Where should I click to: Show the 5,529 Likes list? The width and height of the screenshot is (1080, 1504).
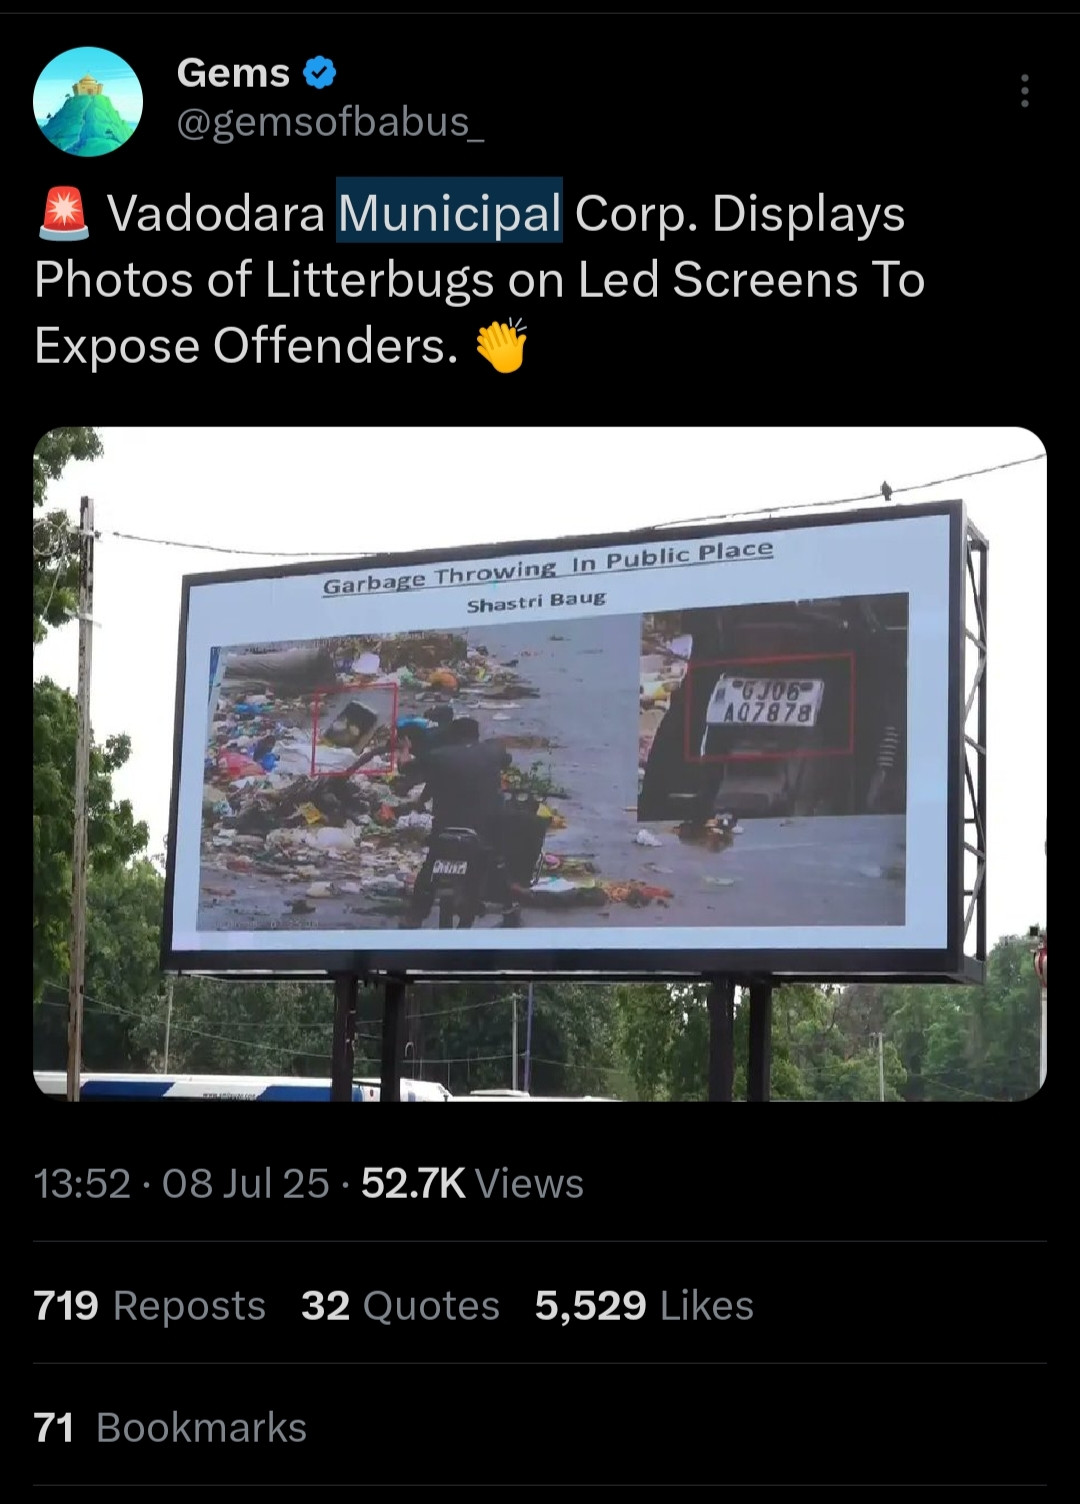pyautogui.click(x=644, y=1305)
